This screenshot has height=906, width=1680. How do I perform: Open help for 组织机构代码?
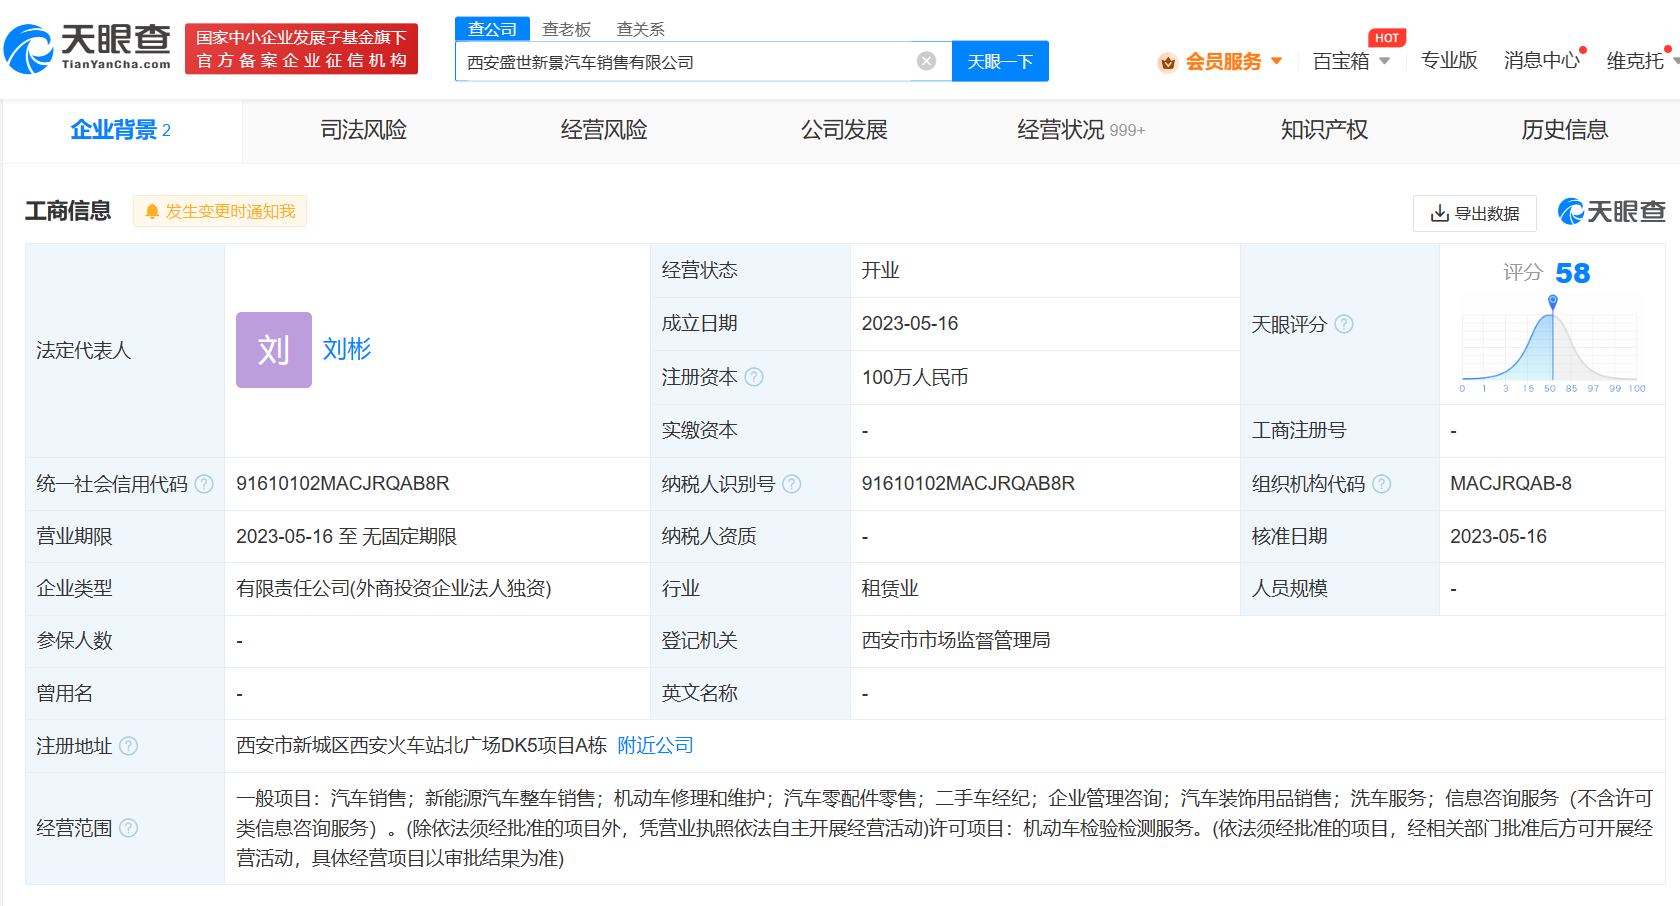coord(1382,484)
